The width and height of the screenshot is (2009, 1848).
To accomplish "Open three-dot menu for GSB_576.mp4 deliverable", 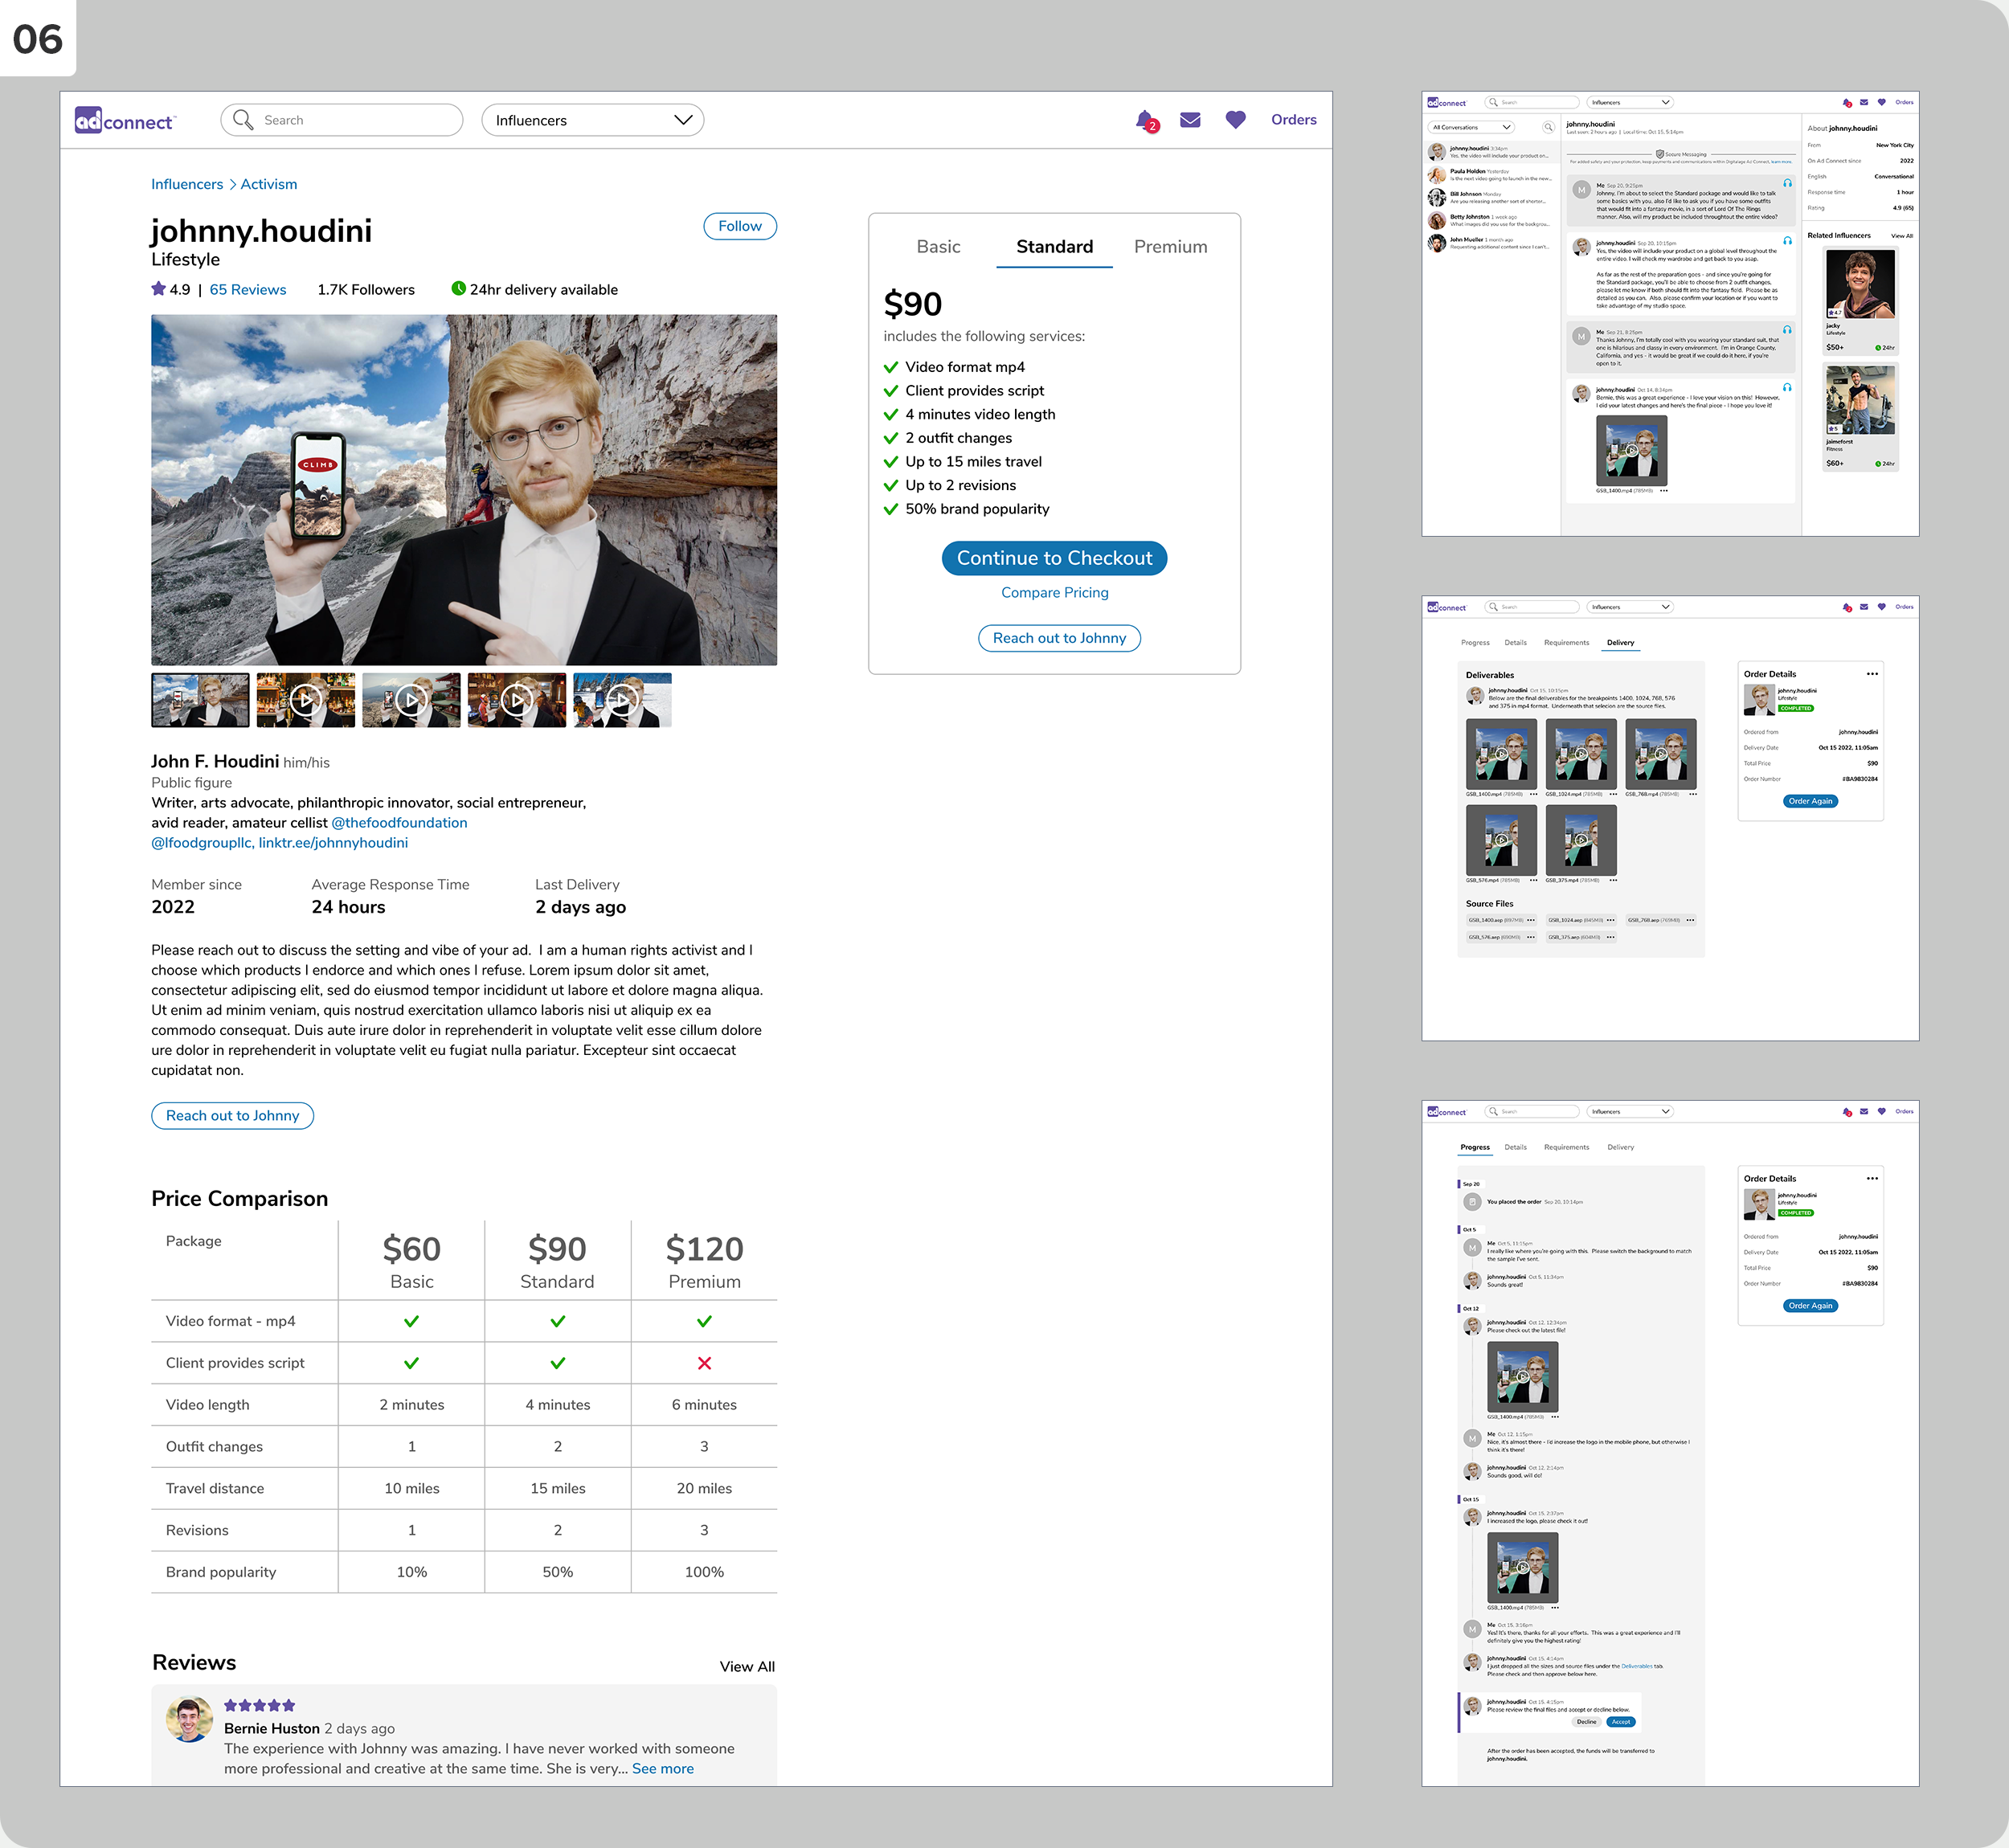I will click(1533, 880).
